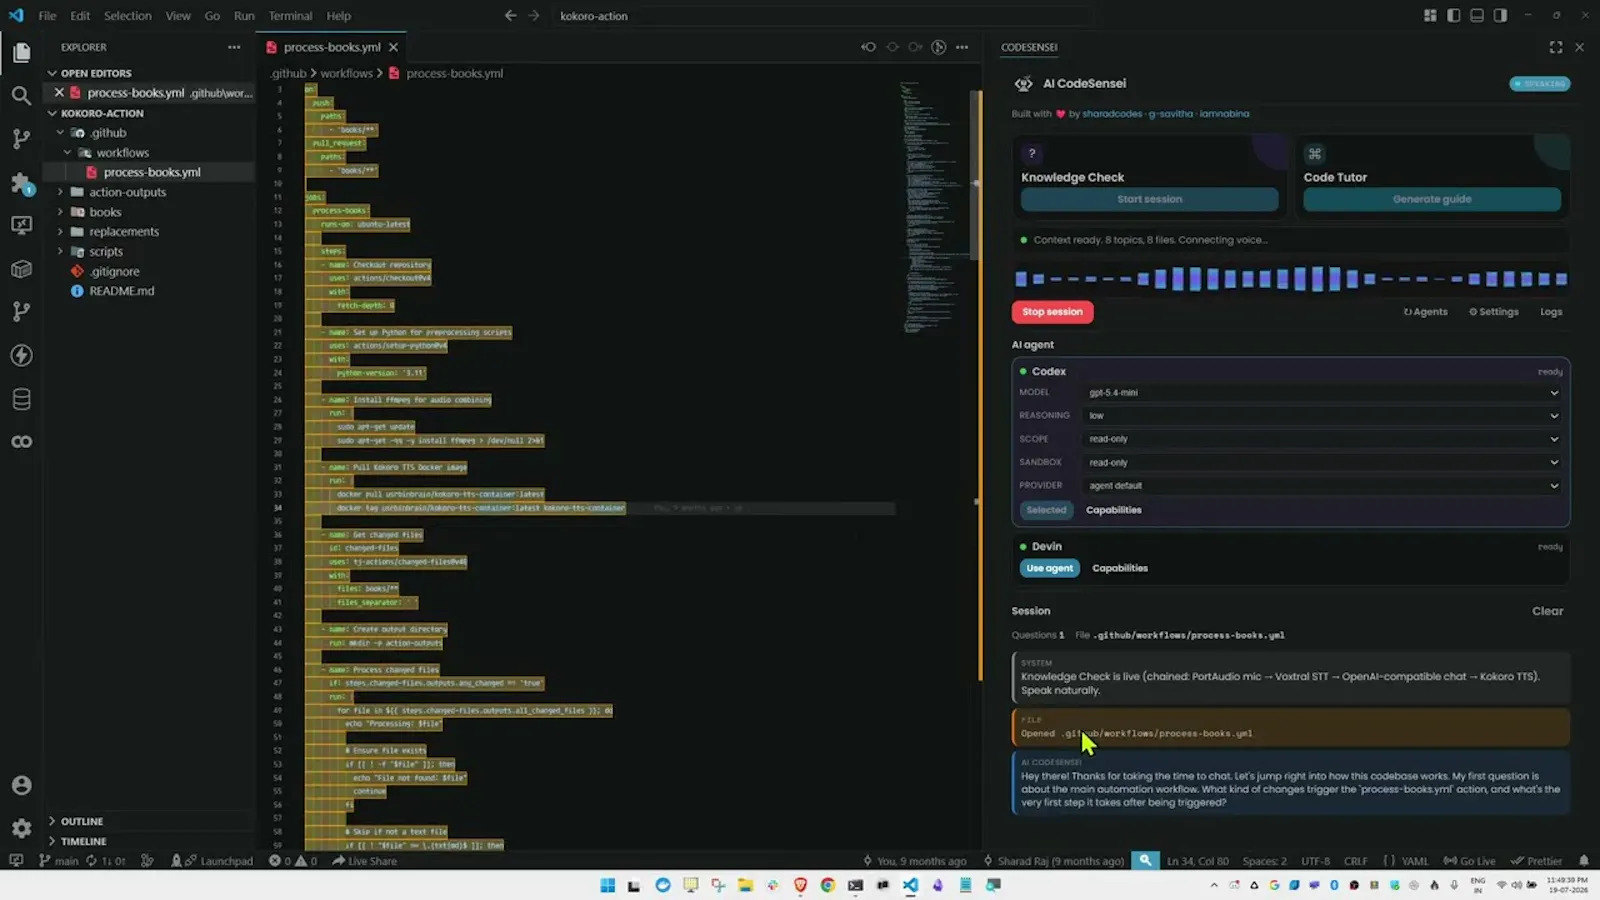Open the Model dropdown for Codex
1600x900 pixels.
click(1322, 393)
